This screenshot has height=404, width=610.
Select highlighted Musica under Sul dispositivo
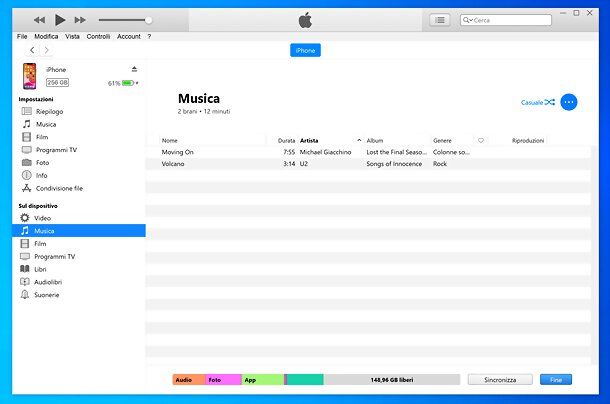[79, 231]
